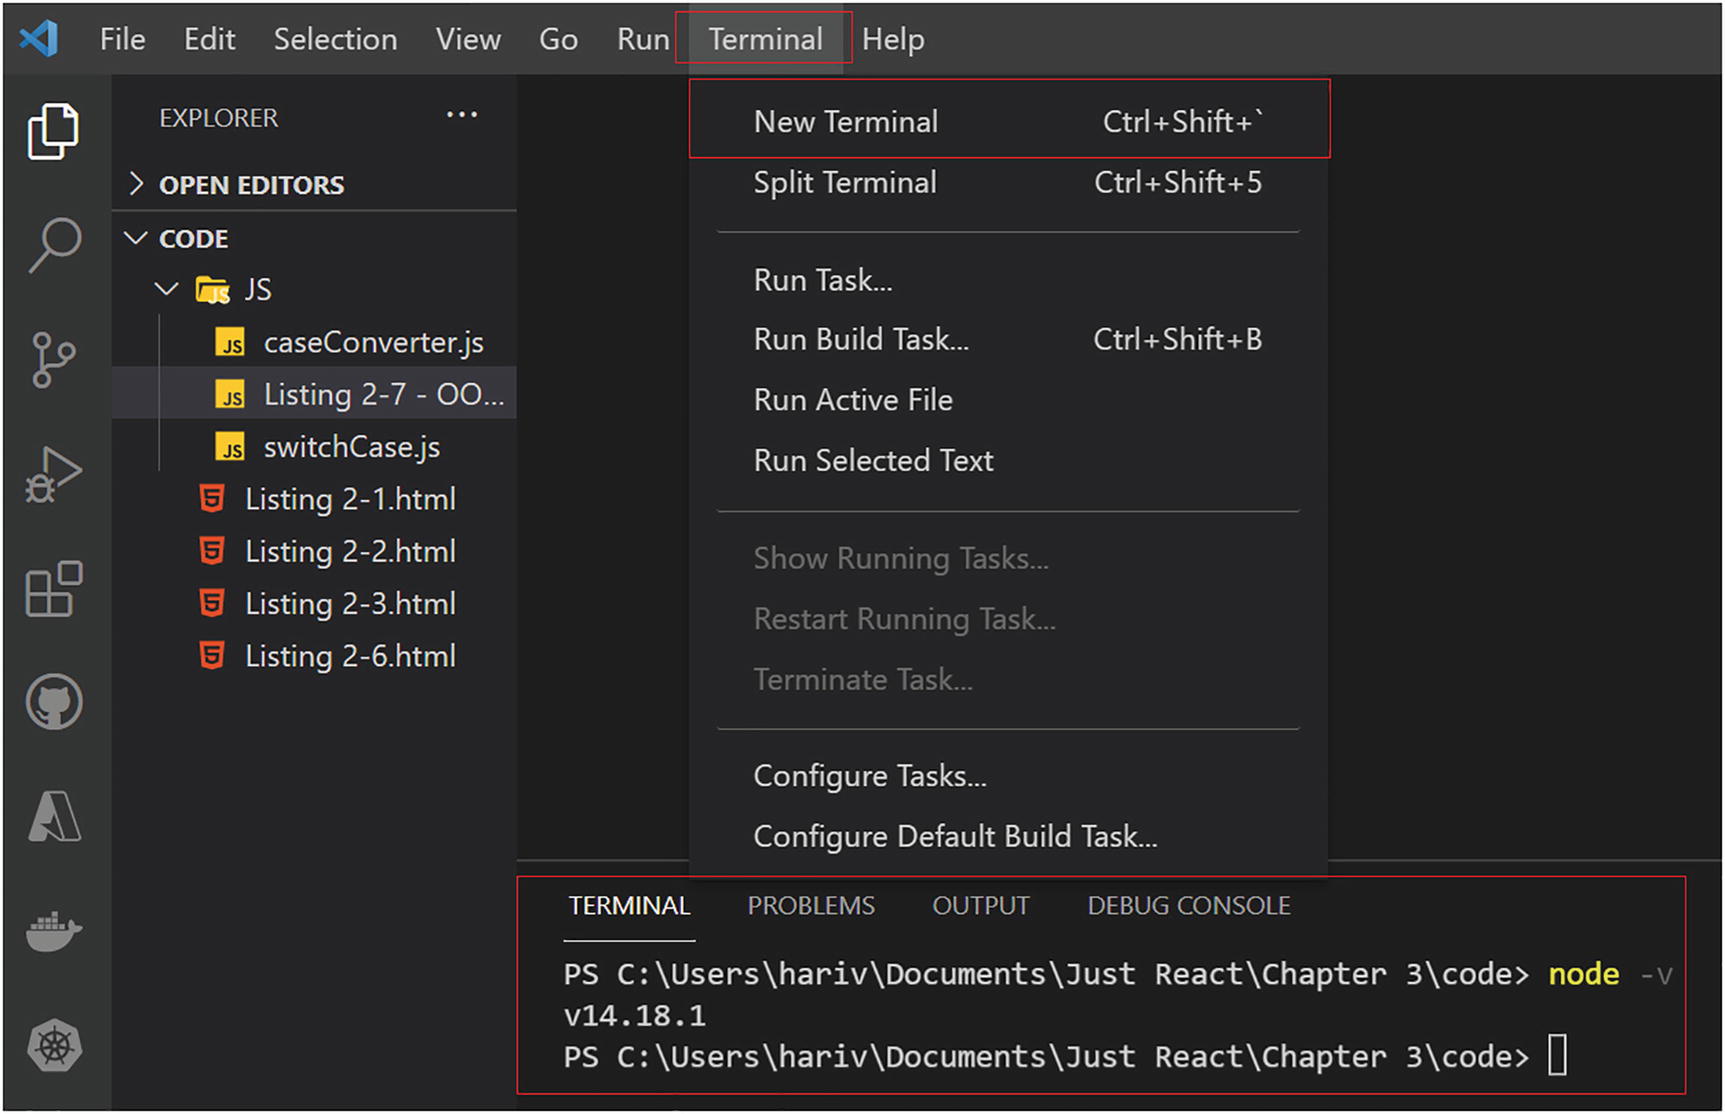Switch to the Debug Console tab
This screenshot has height=1114, width=1725.
pos(1188,906)
